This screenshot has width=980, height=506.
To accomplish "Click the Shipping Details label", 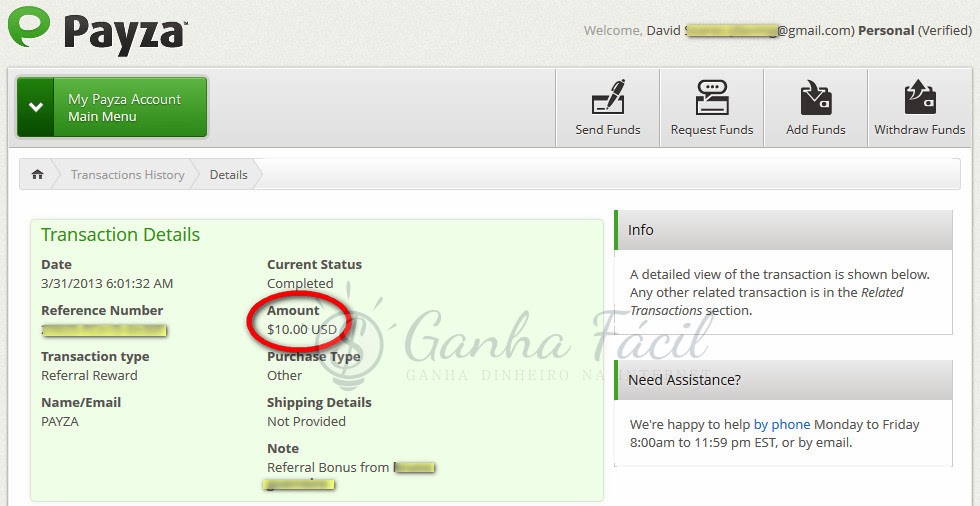I will click(x=319, y=403).
